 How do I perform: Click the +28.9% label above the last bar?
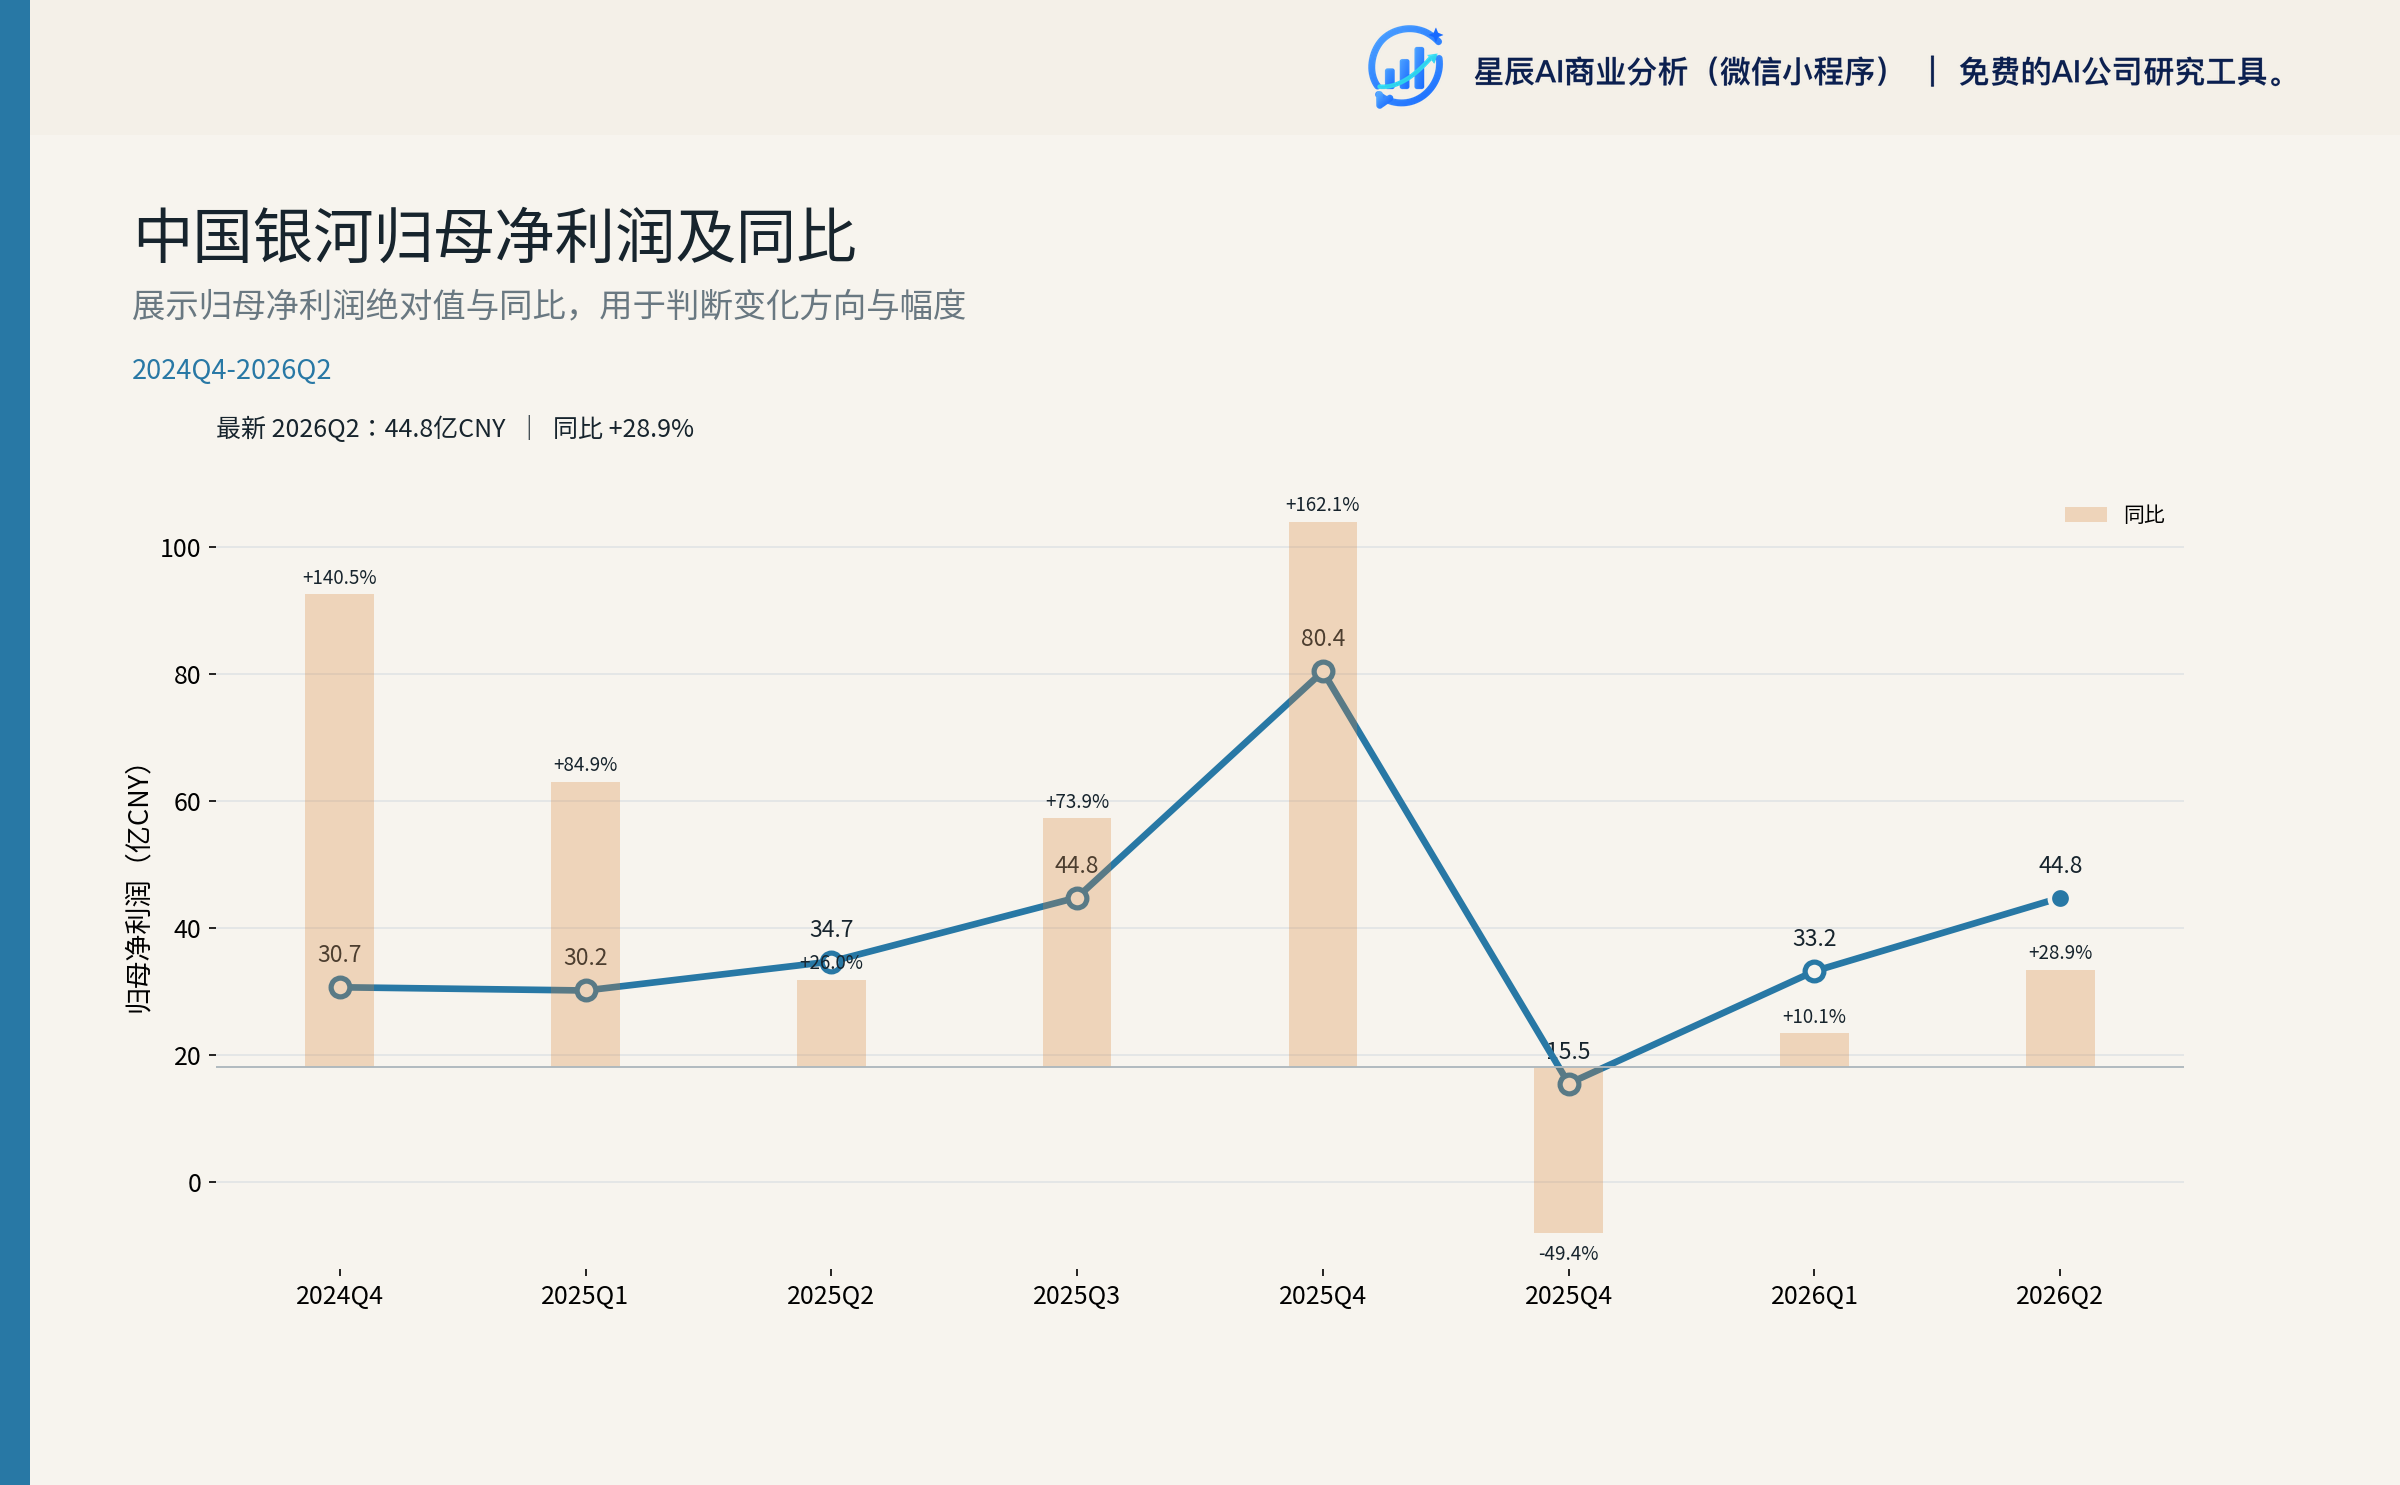pos(2060,952)
